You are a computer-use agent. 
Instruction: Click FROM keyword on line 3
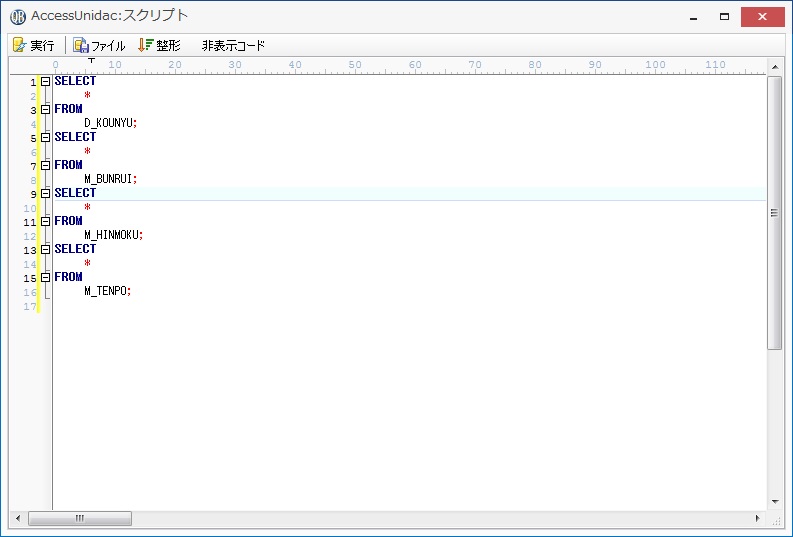(68, 109)
